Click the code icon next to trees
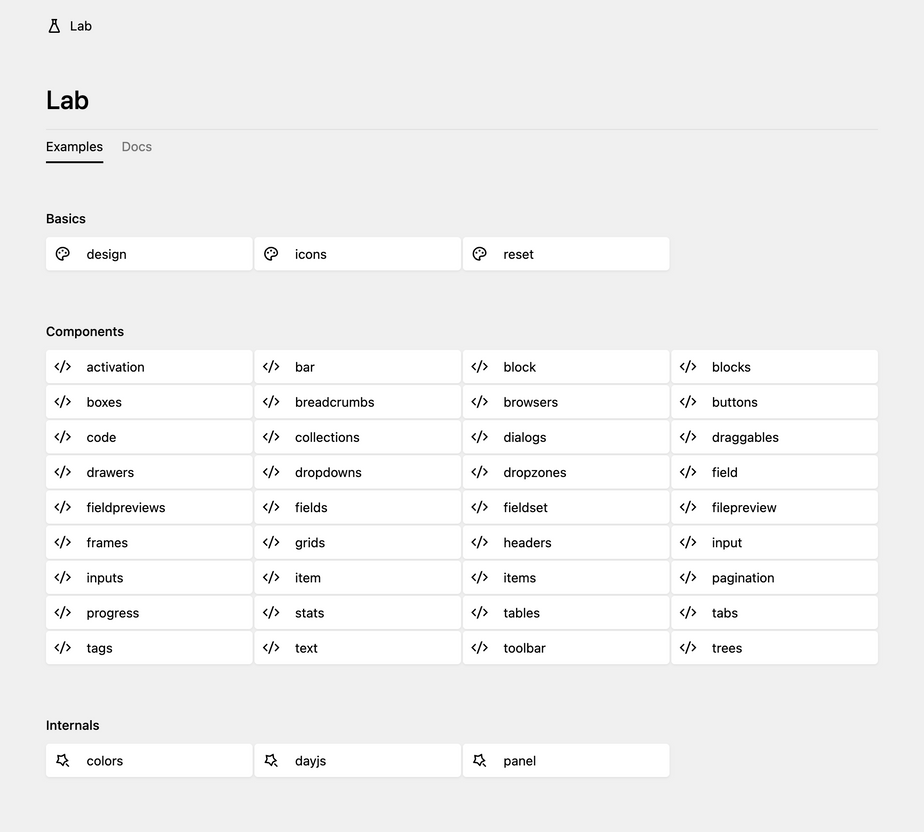 click(x=688, y=648)
